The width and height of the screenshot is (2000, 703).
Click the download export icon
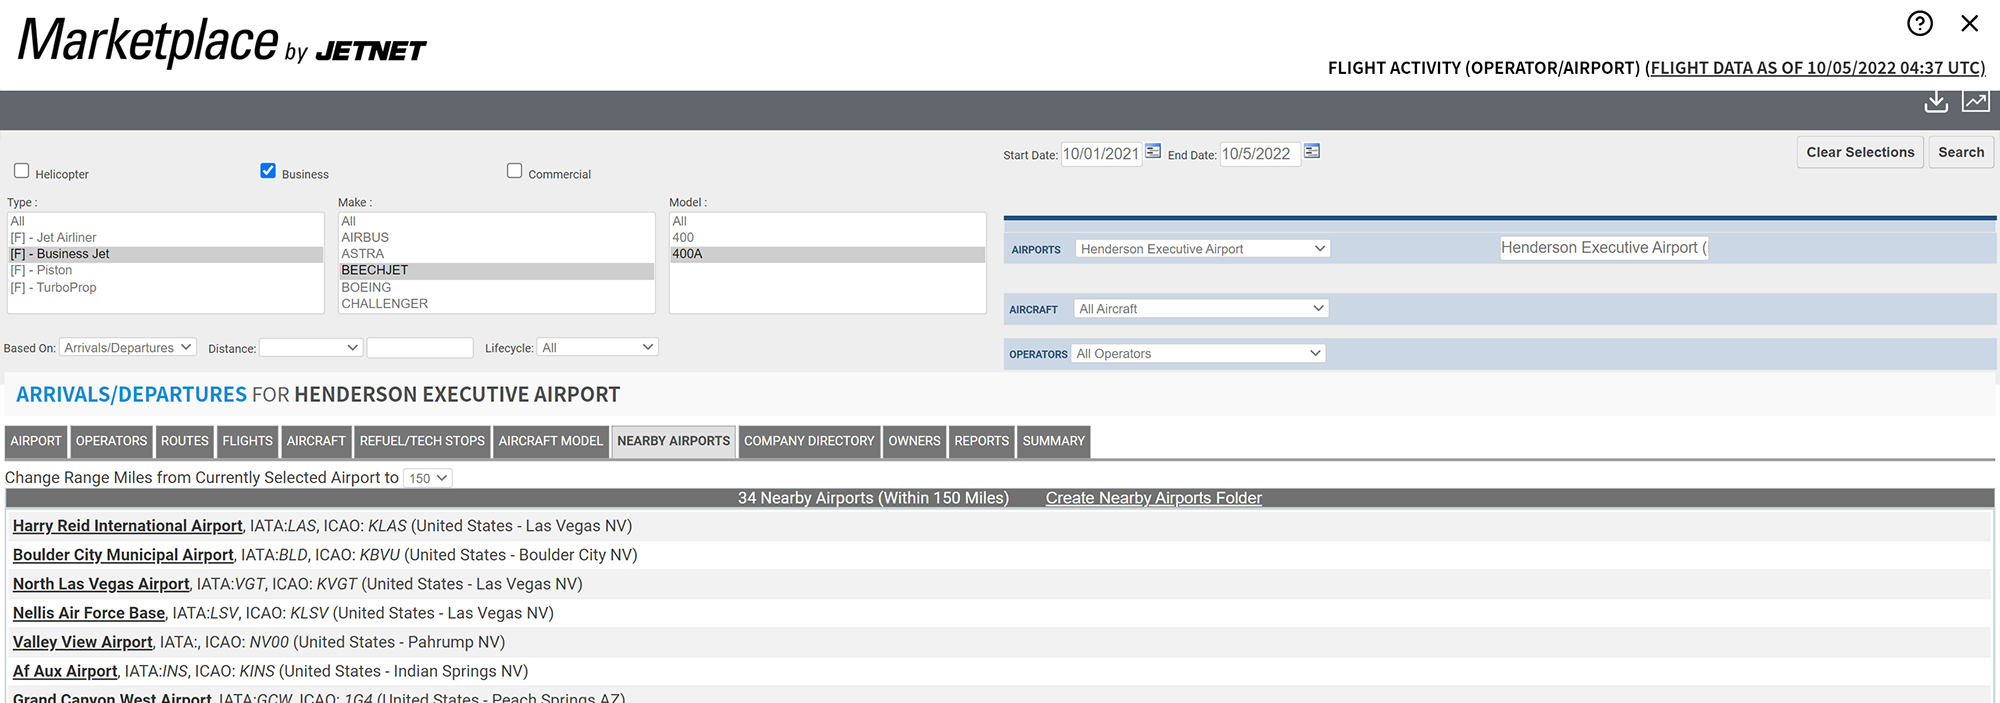click(1936, 101)
